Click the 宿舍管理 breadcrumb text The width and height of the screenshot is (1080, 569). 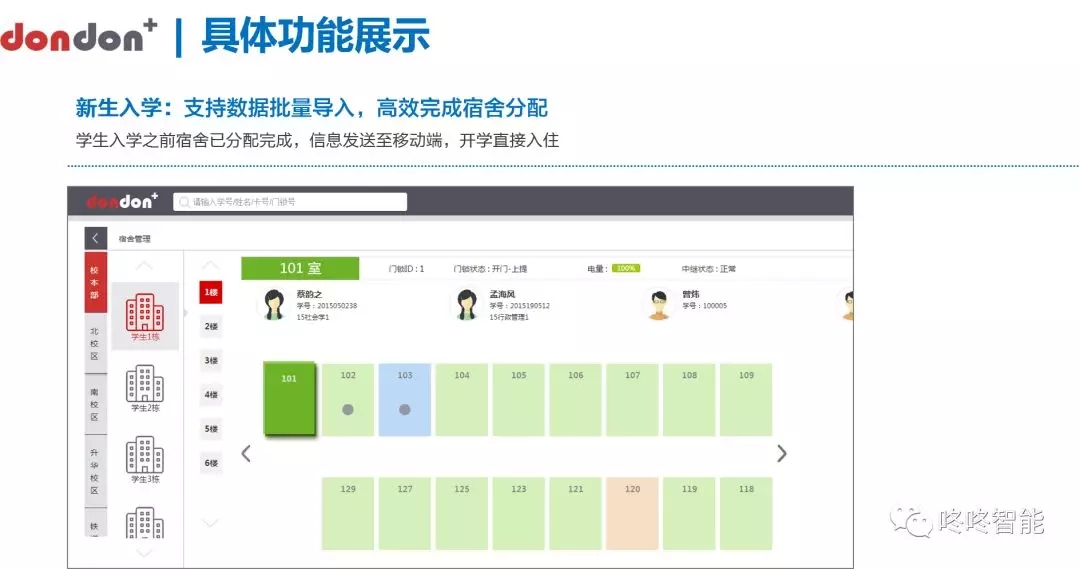[134, 239]
